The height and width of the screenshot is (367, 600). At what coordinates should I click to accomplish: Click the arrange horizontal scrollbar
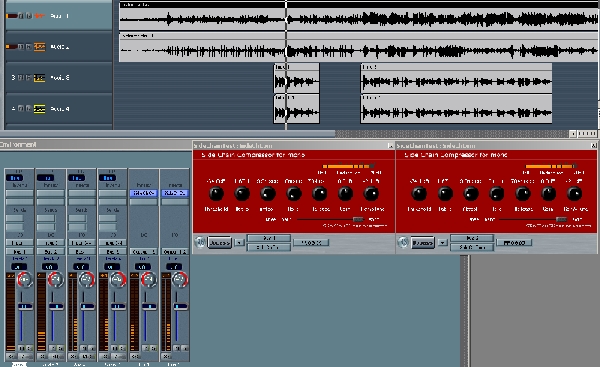coord(168,134)
